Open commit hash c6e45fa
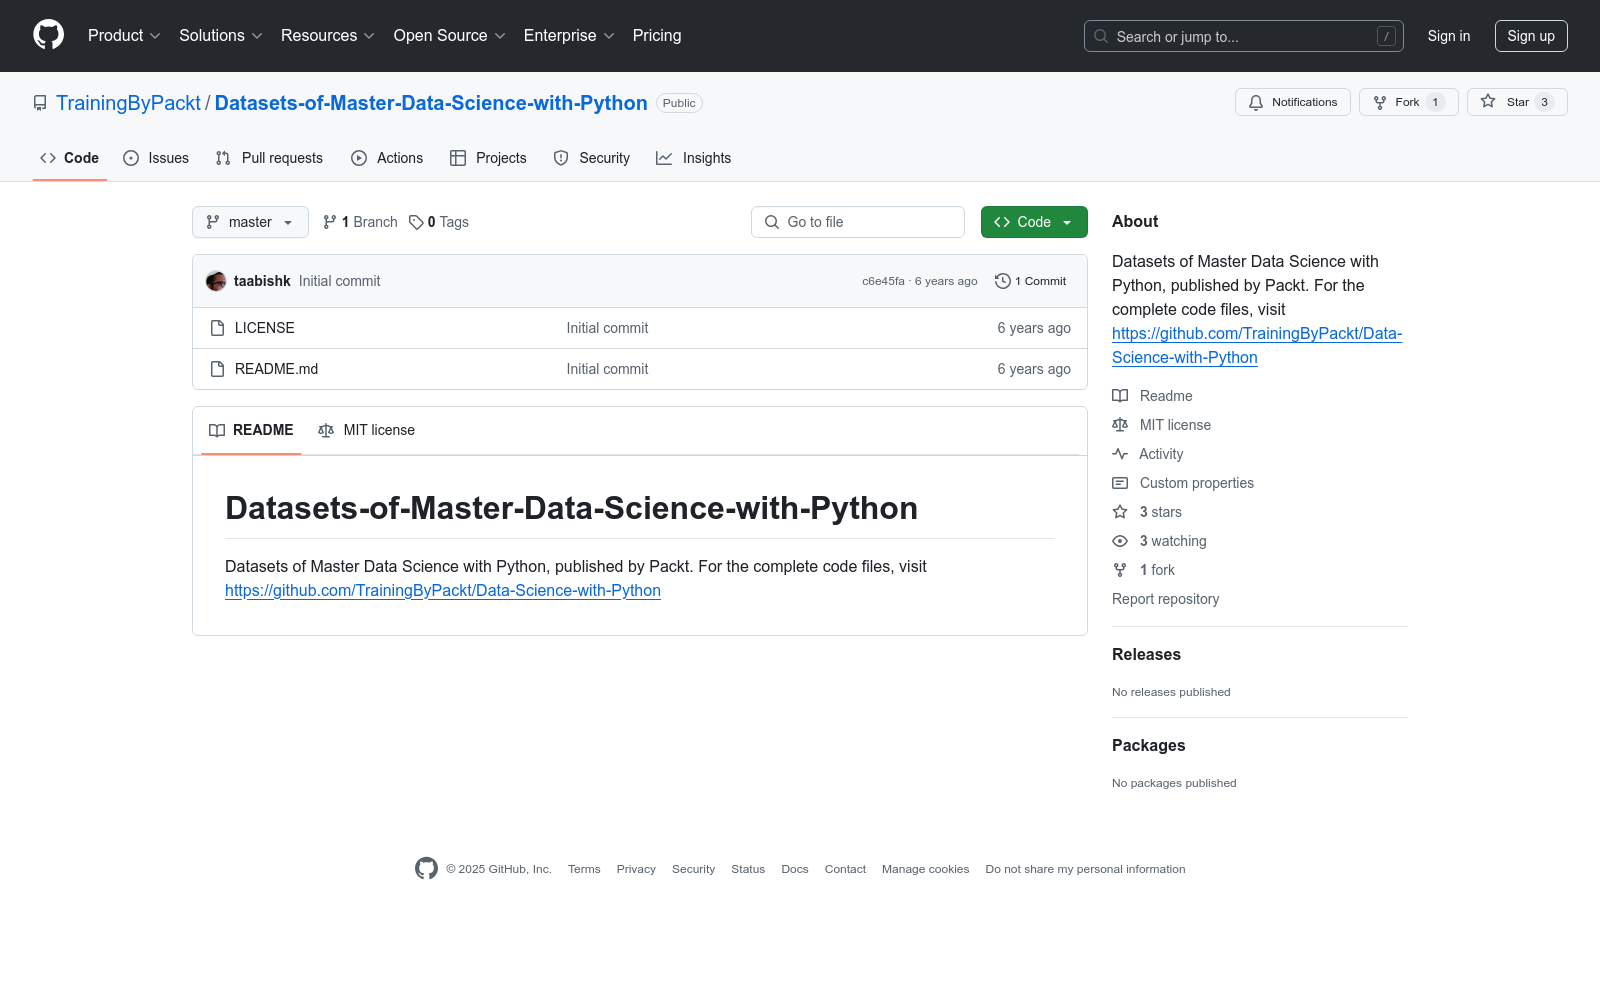This screenshot has width=1600, height=1000. click(883, 281)
